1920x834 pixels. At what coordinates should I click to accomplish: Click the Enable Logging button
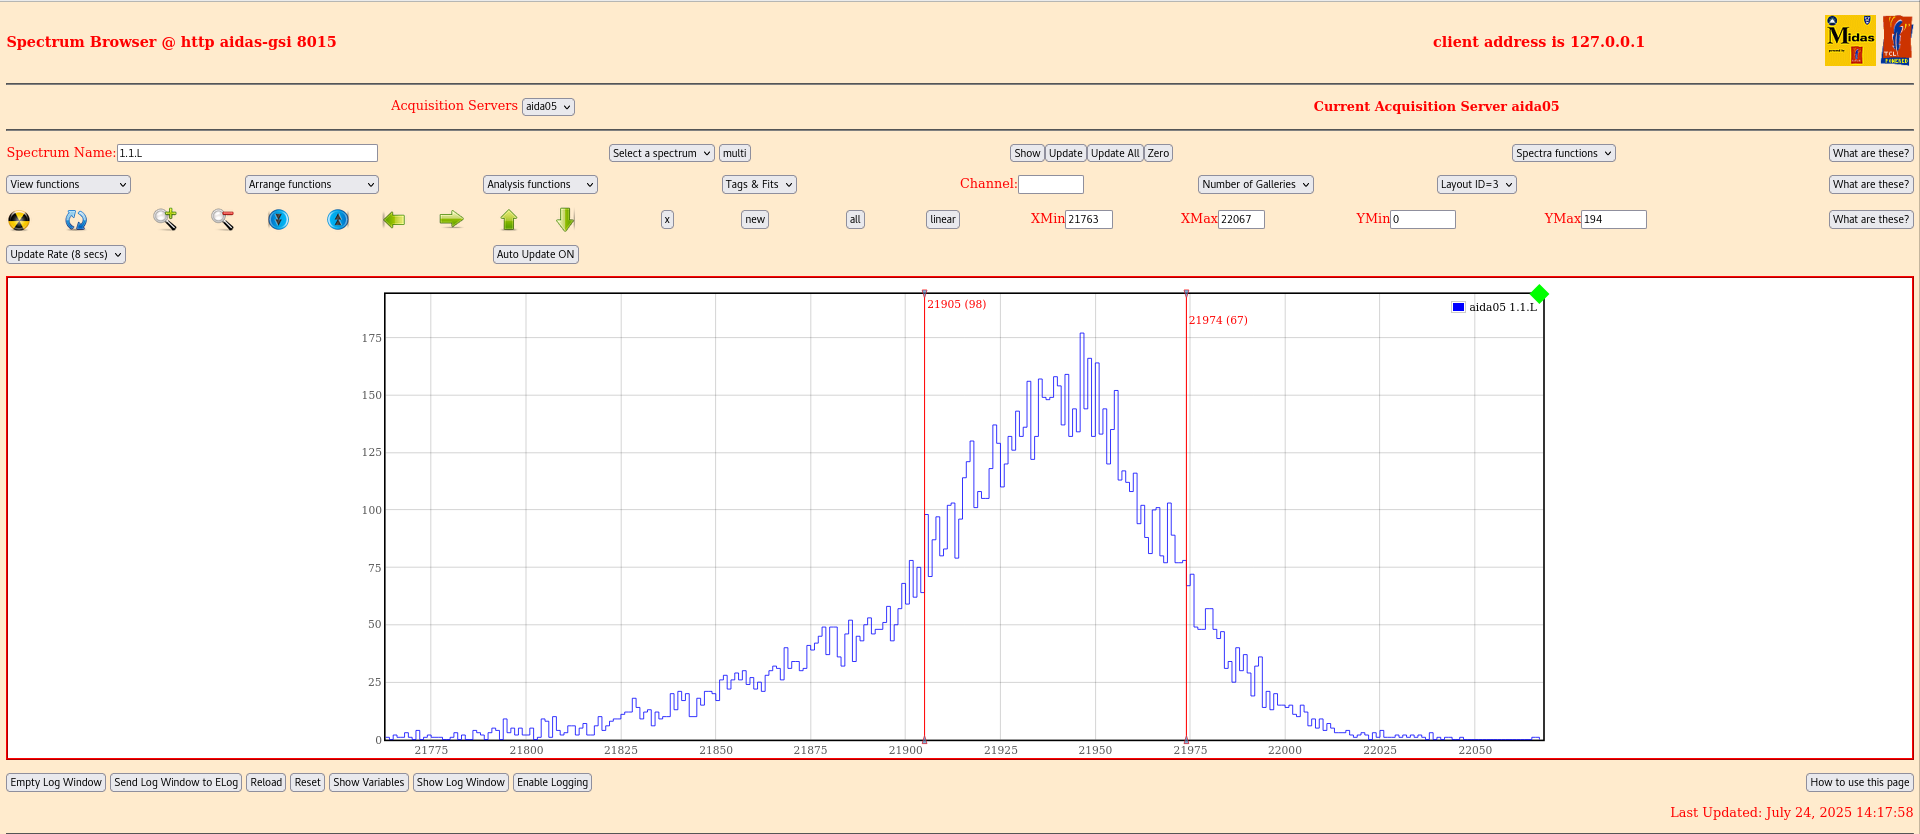(552, 782)
